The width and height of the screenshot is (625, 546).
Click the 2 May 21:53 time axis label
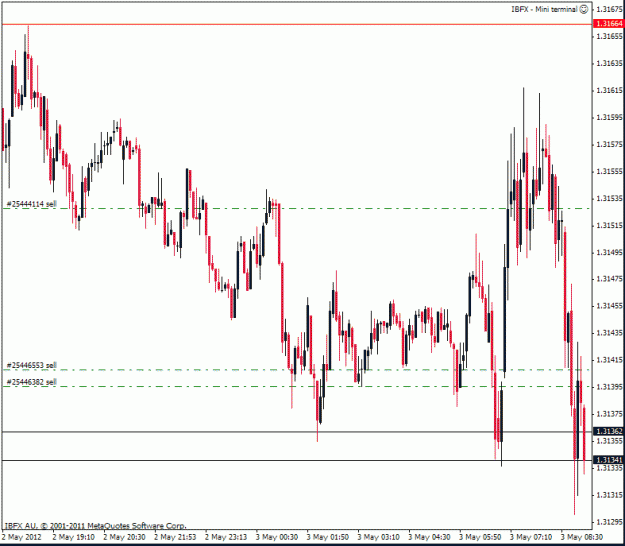(x=175, y=537)
